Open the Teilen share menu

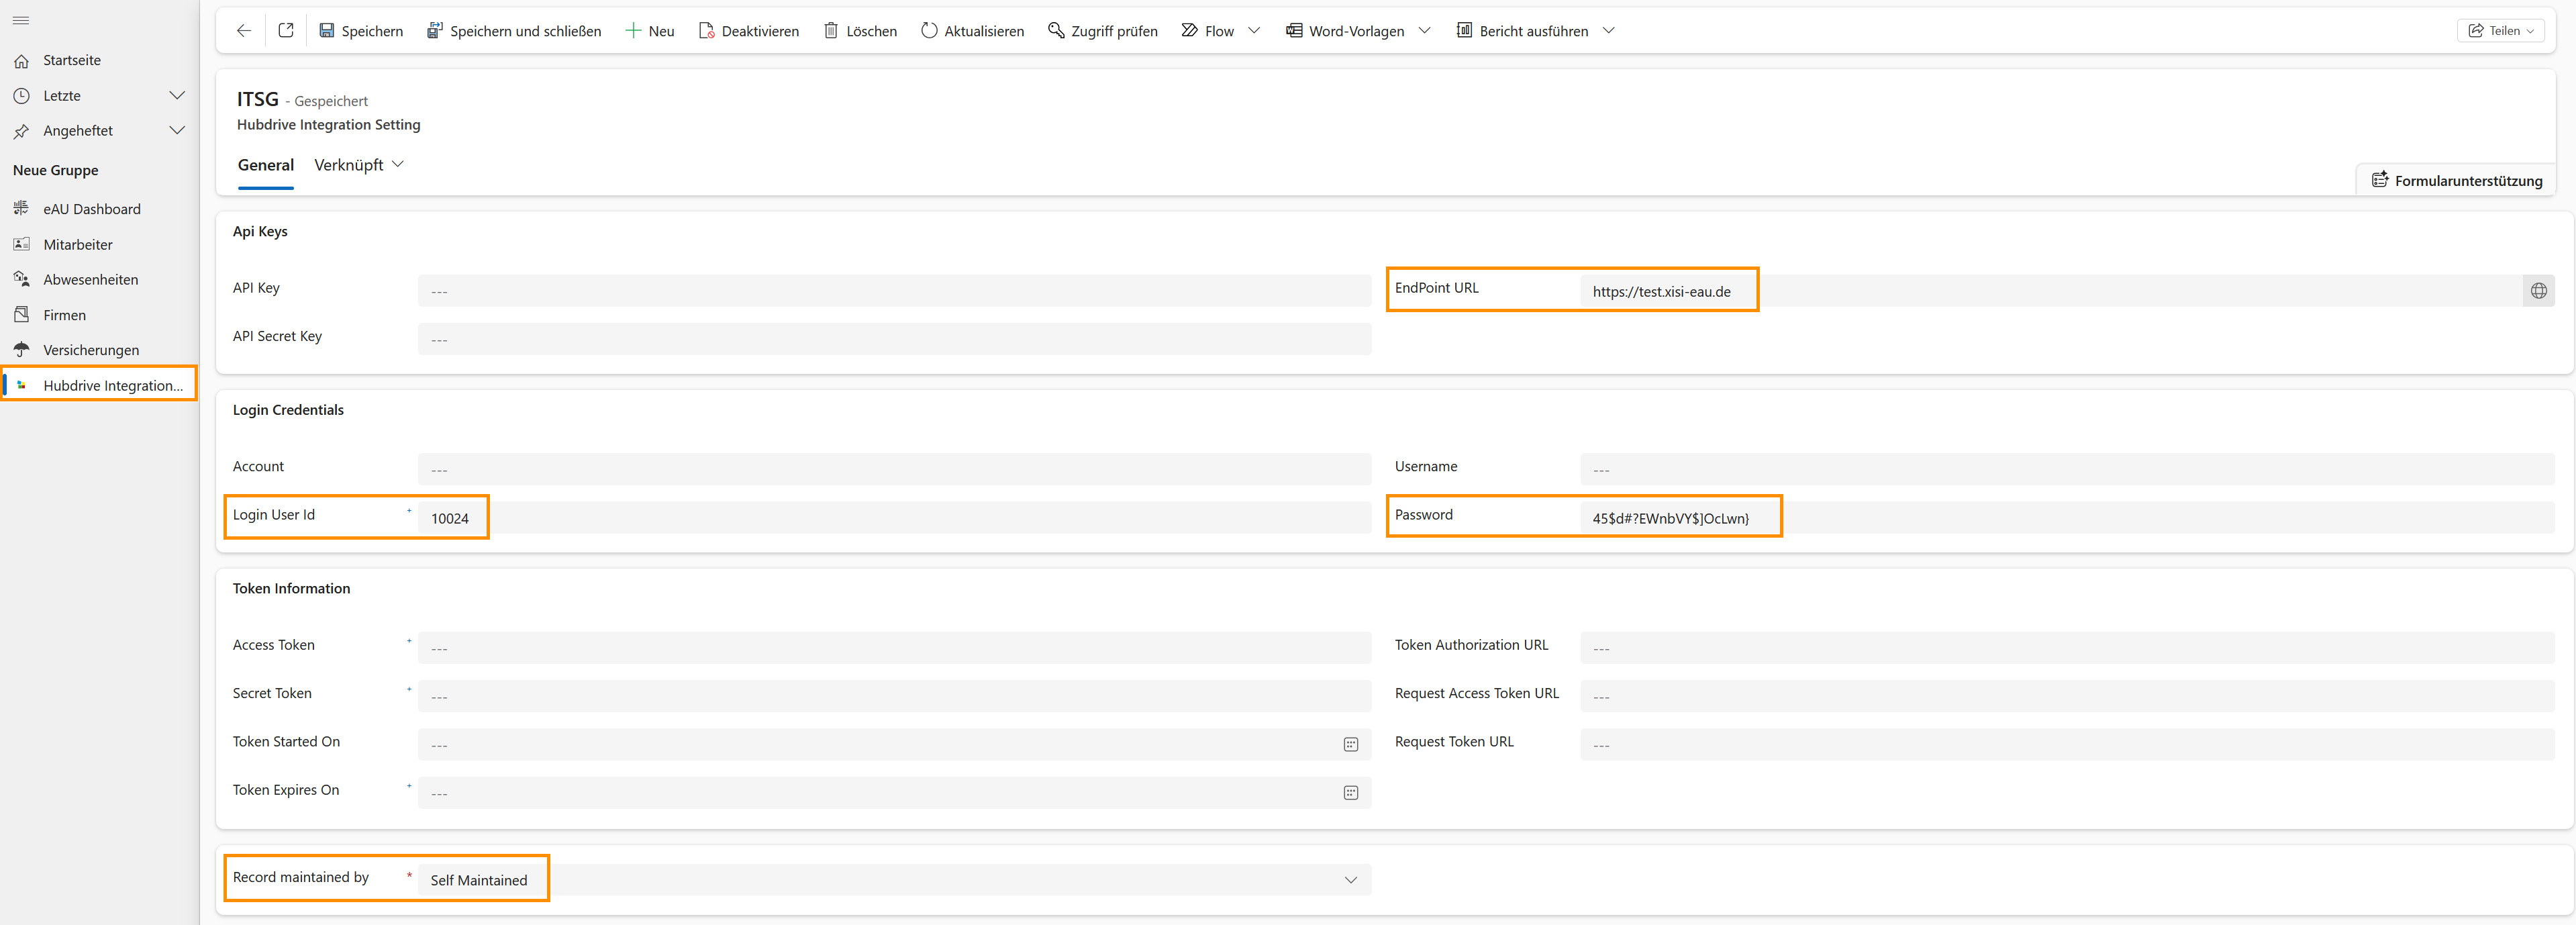pyautogui.click(x=2500, y=31)
